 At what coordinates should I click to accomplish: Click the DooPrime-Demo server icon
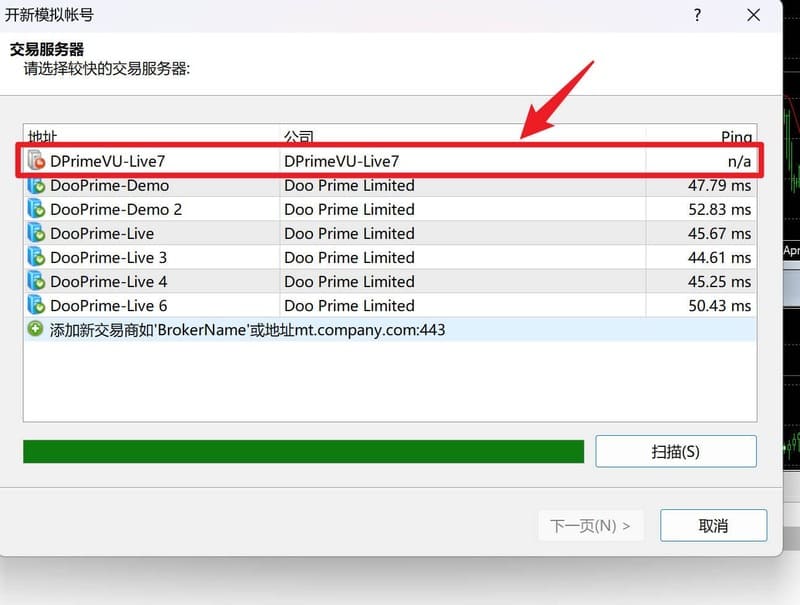click(37, 185)
